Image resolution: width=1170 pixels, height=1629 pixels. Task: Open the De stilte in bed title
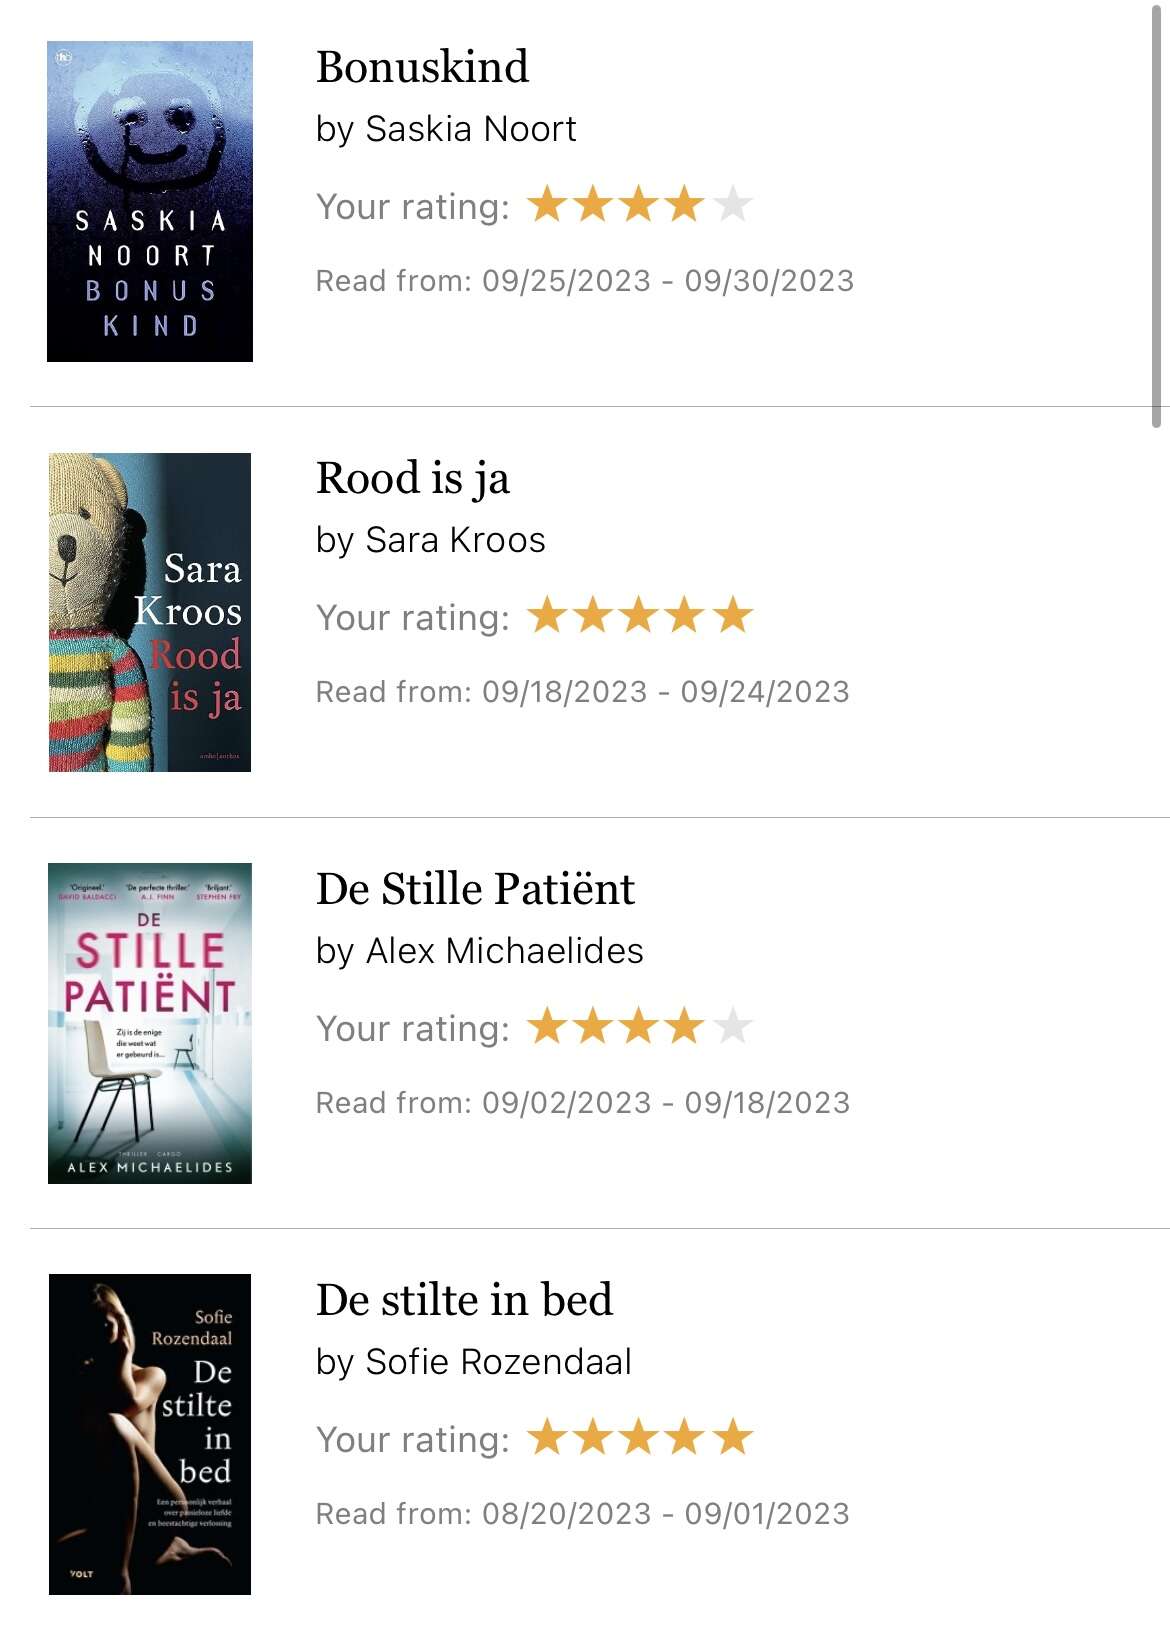click(x=464, y=1300)
